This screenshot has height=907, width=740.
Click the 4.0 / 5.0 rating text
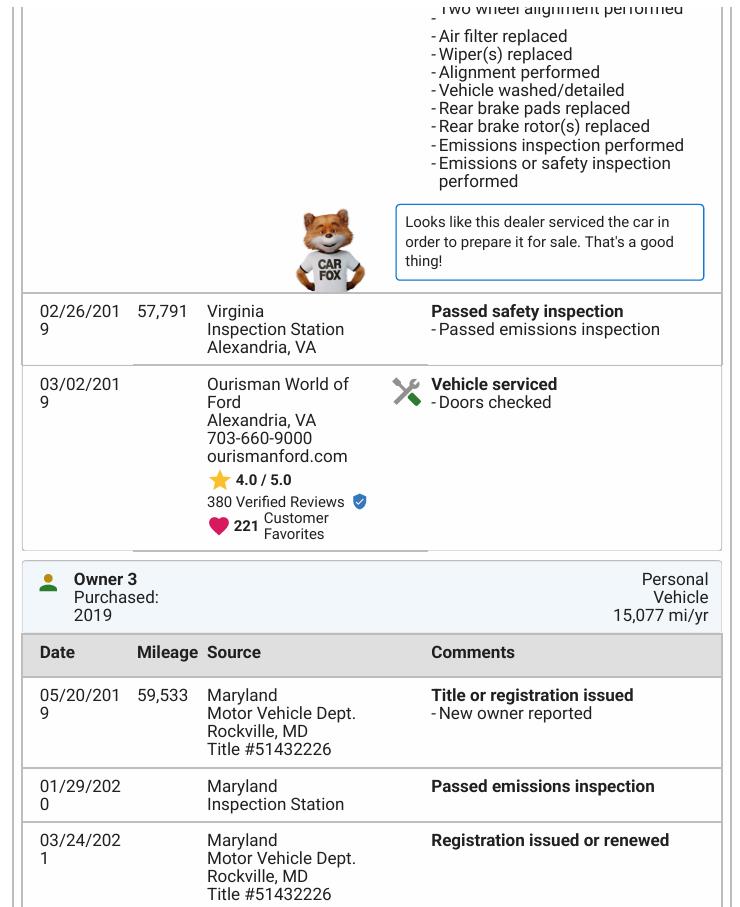tap(264, 480)
